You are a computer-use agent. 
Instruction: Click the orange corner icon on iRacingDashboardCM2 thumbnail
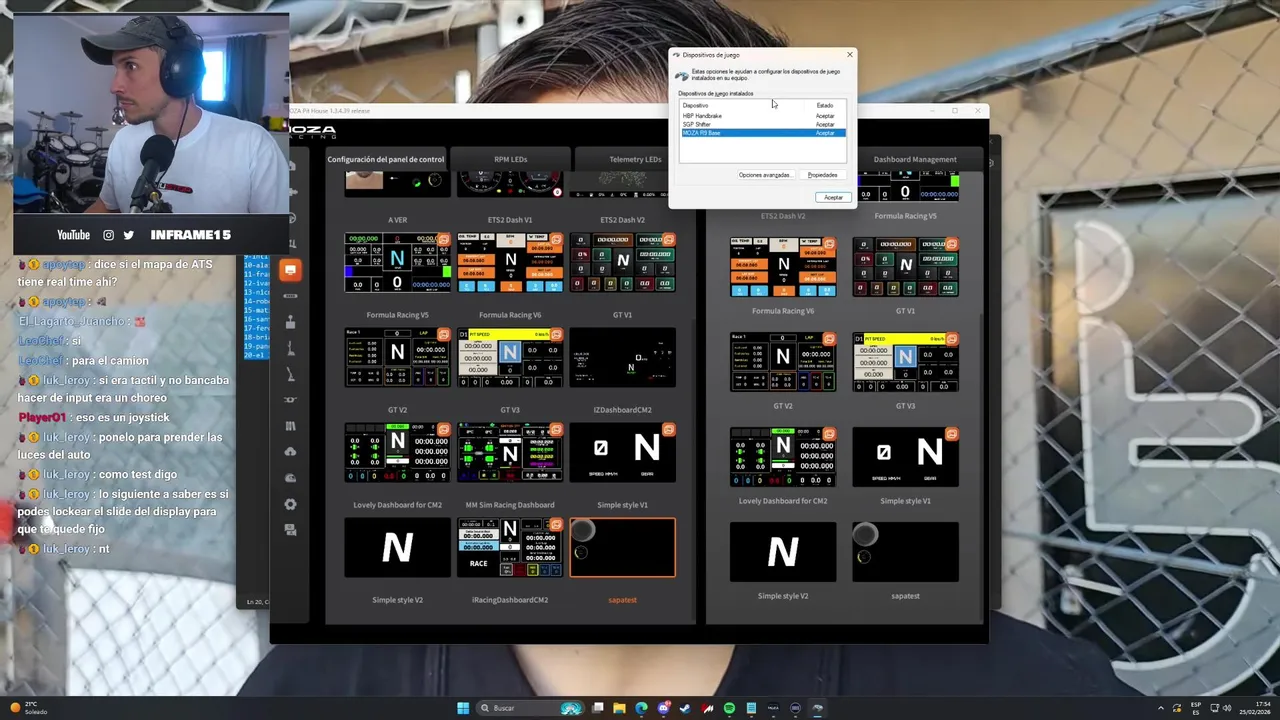[x=556, y=525]
